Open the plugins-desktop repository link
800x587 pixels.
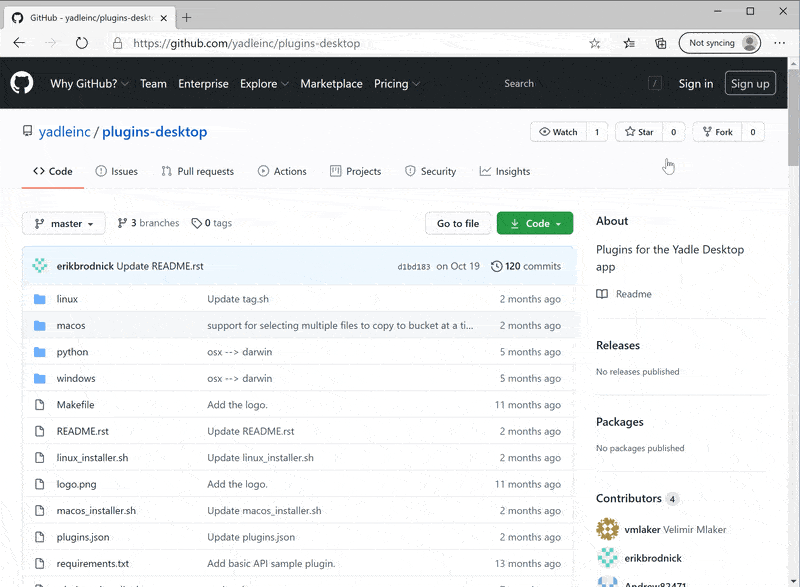pyautogui.click(x=155, y=132)
